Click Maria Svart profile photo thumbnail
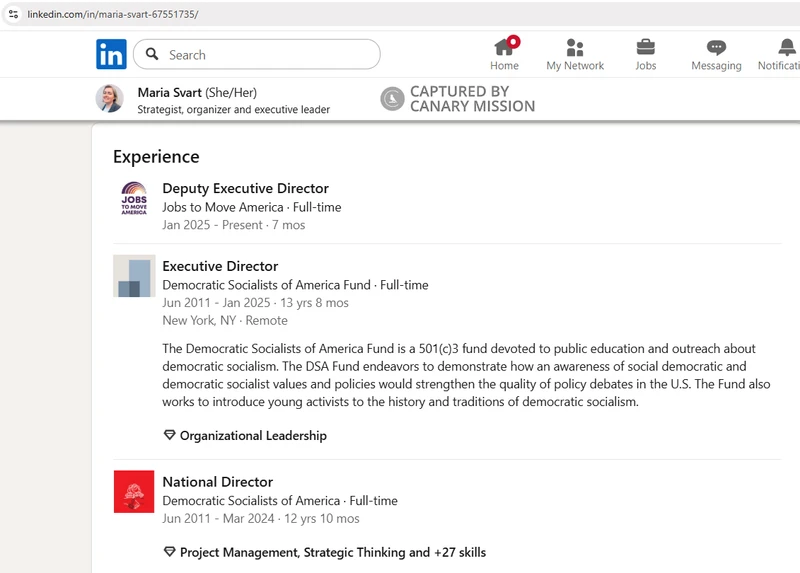The width and height of the screenshot is (800, 573). coord(110,98)
